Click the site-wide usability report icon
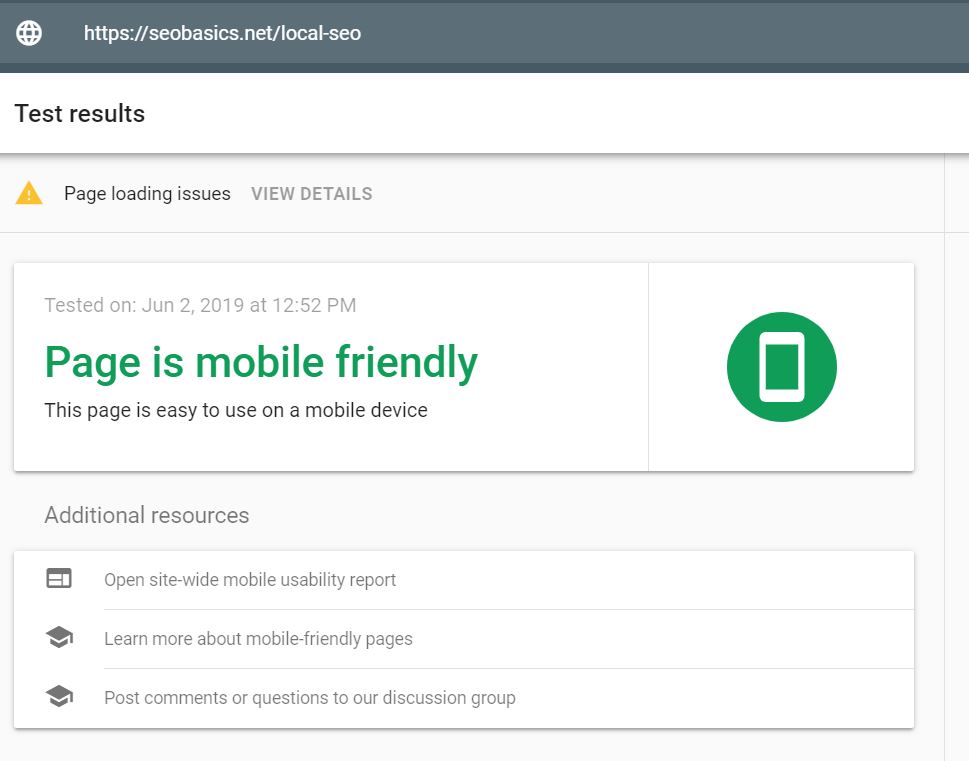 (x=59, y=579)
